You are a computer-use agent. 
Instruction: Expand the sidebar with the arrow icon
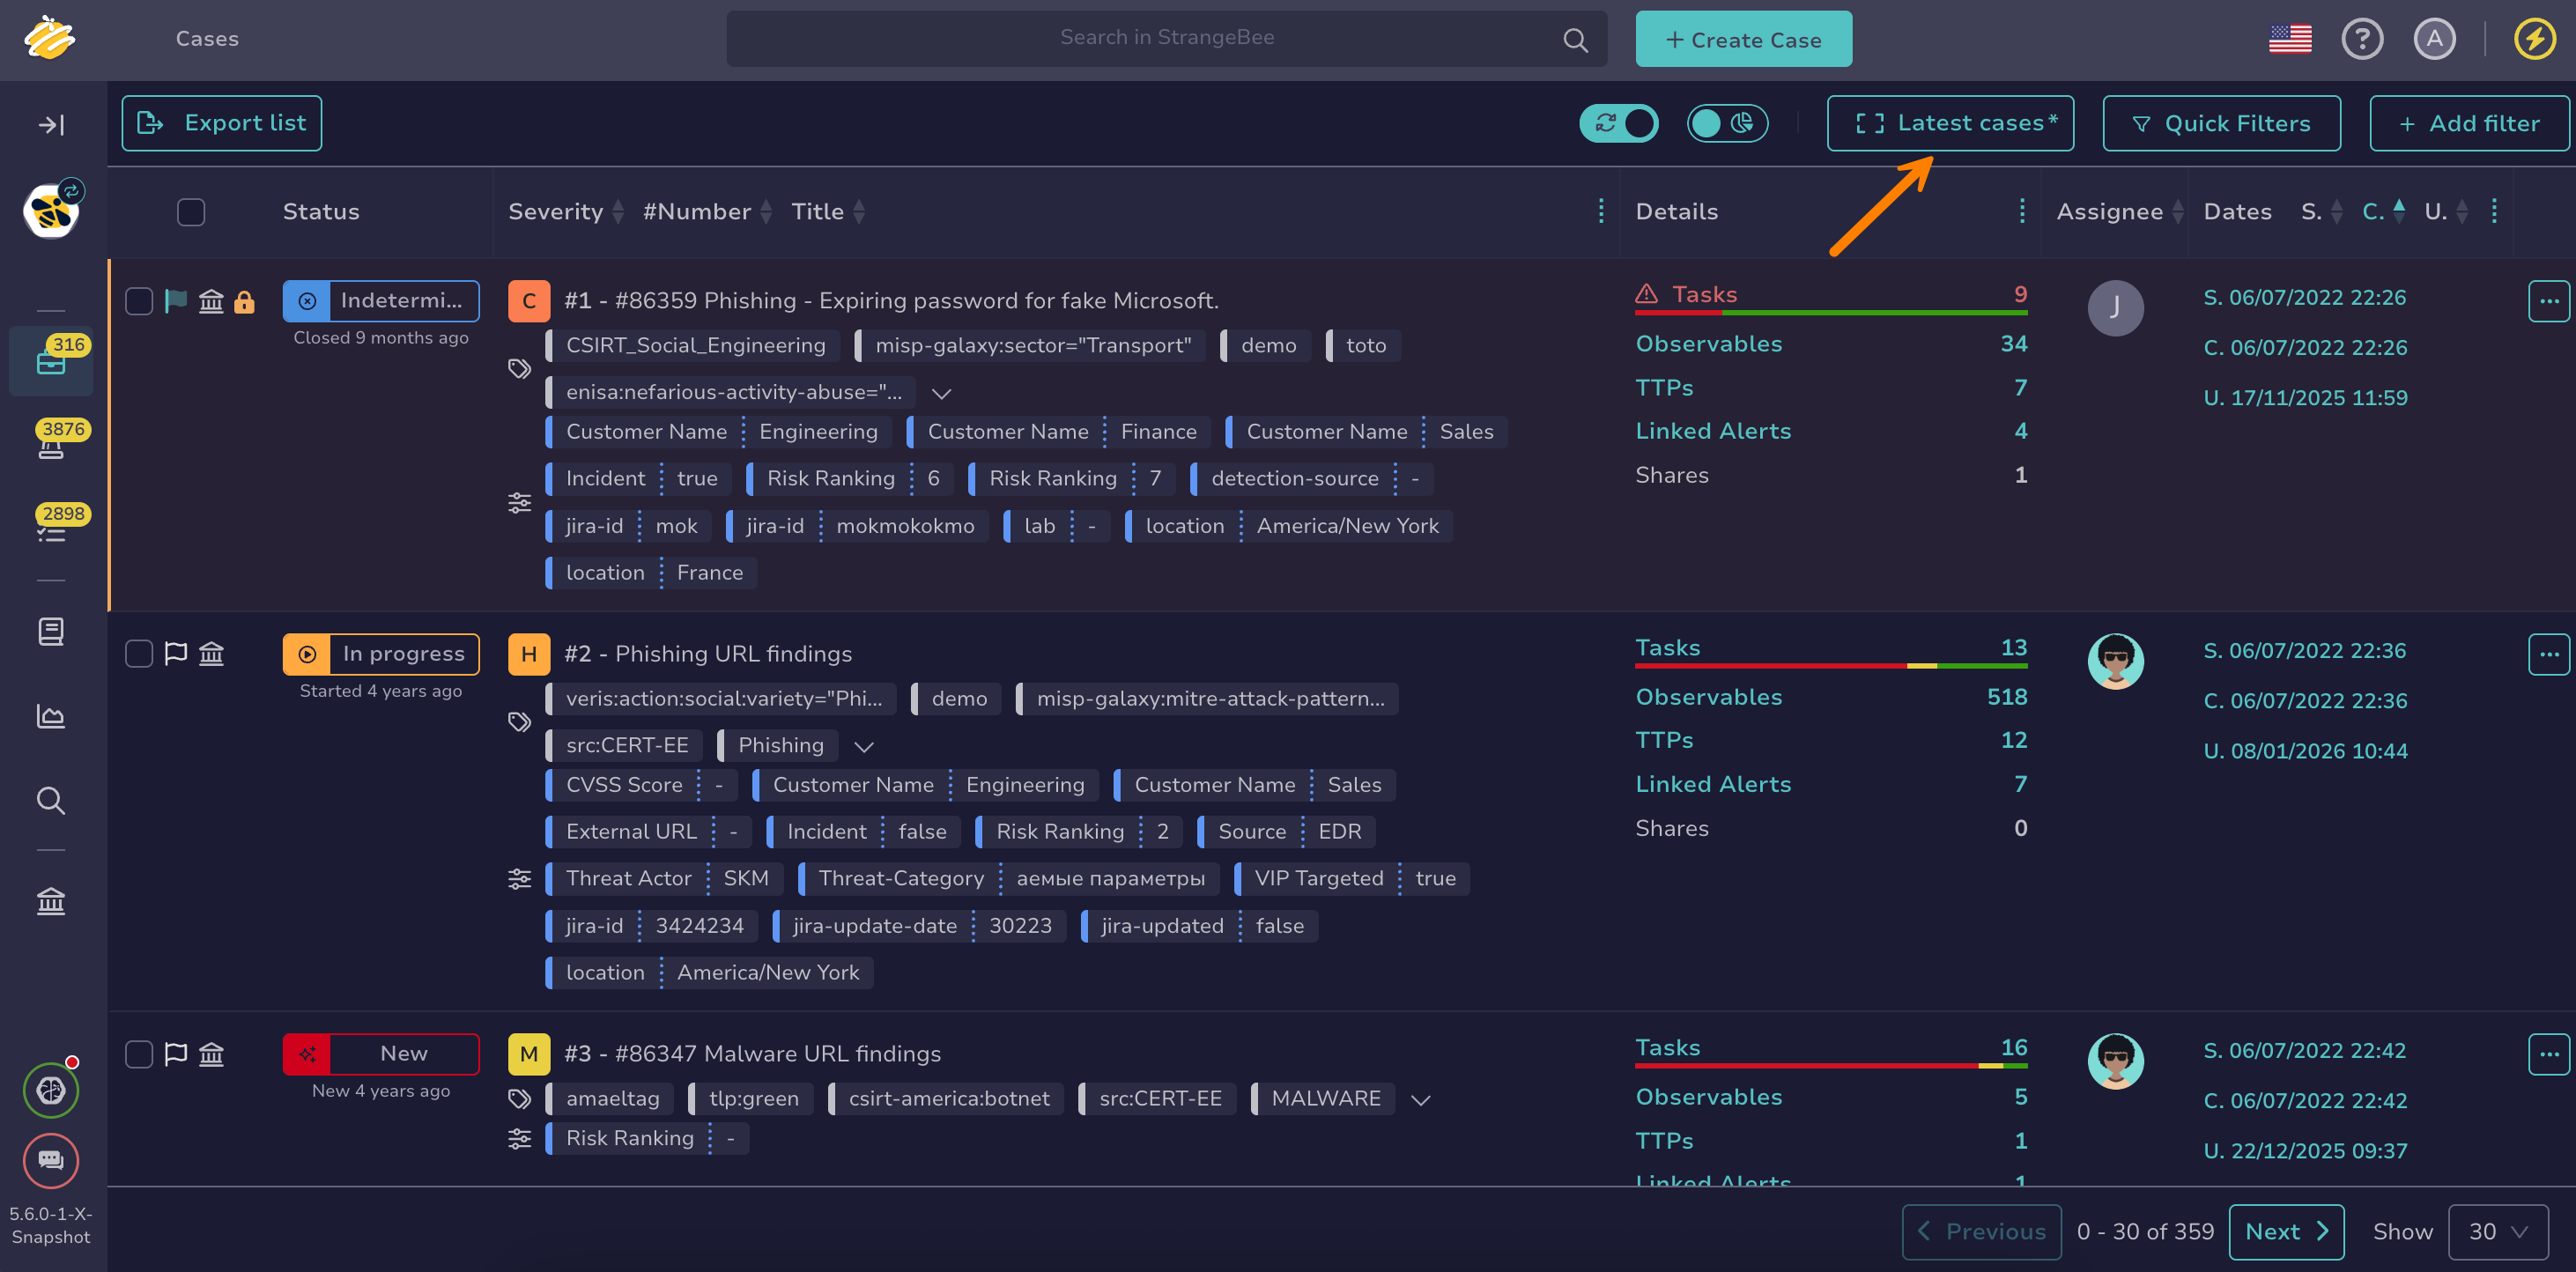(x=51, y=125)
